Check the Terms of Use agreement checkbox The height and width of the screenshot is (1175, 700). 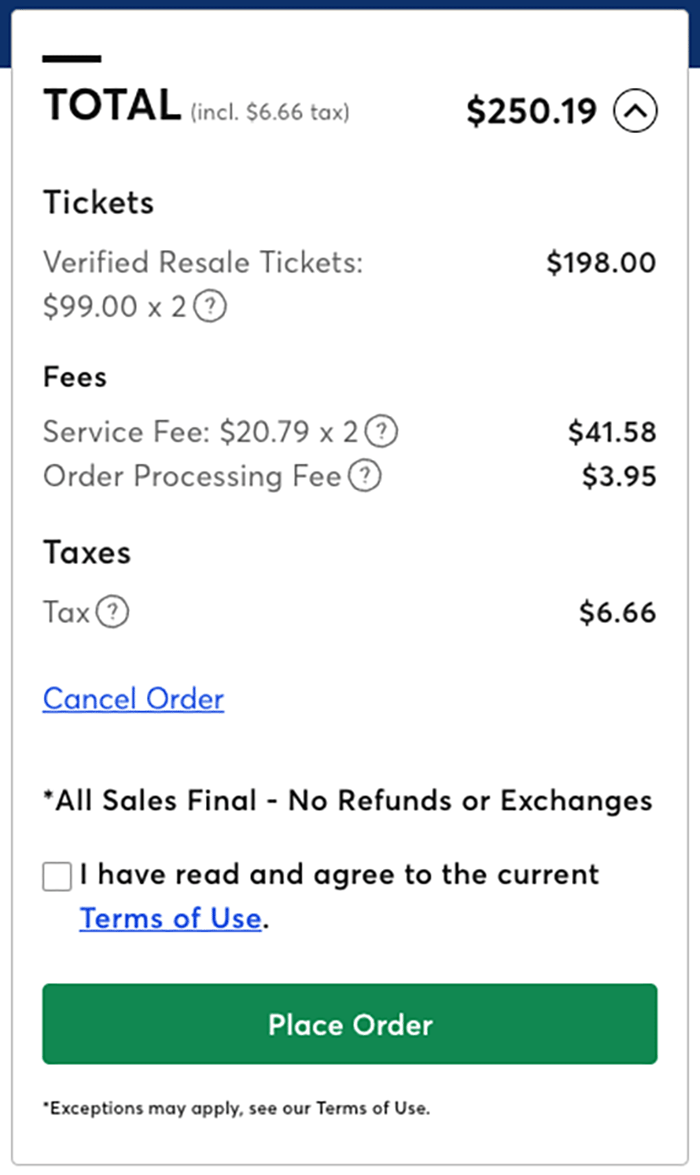coord(57,877)
